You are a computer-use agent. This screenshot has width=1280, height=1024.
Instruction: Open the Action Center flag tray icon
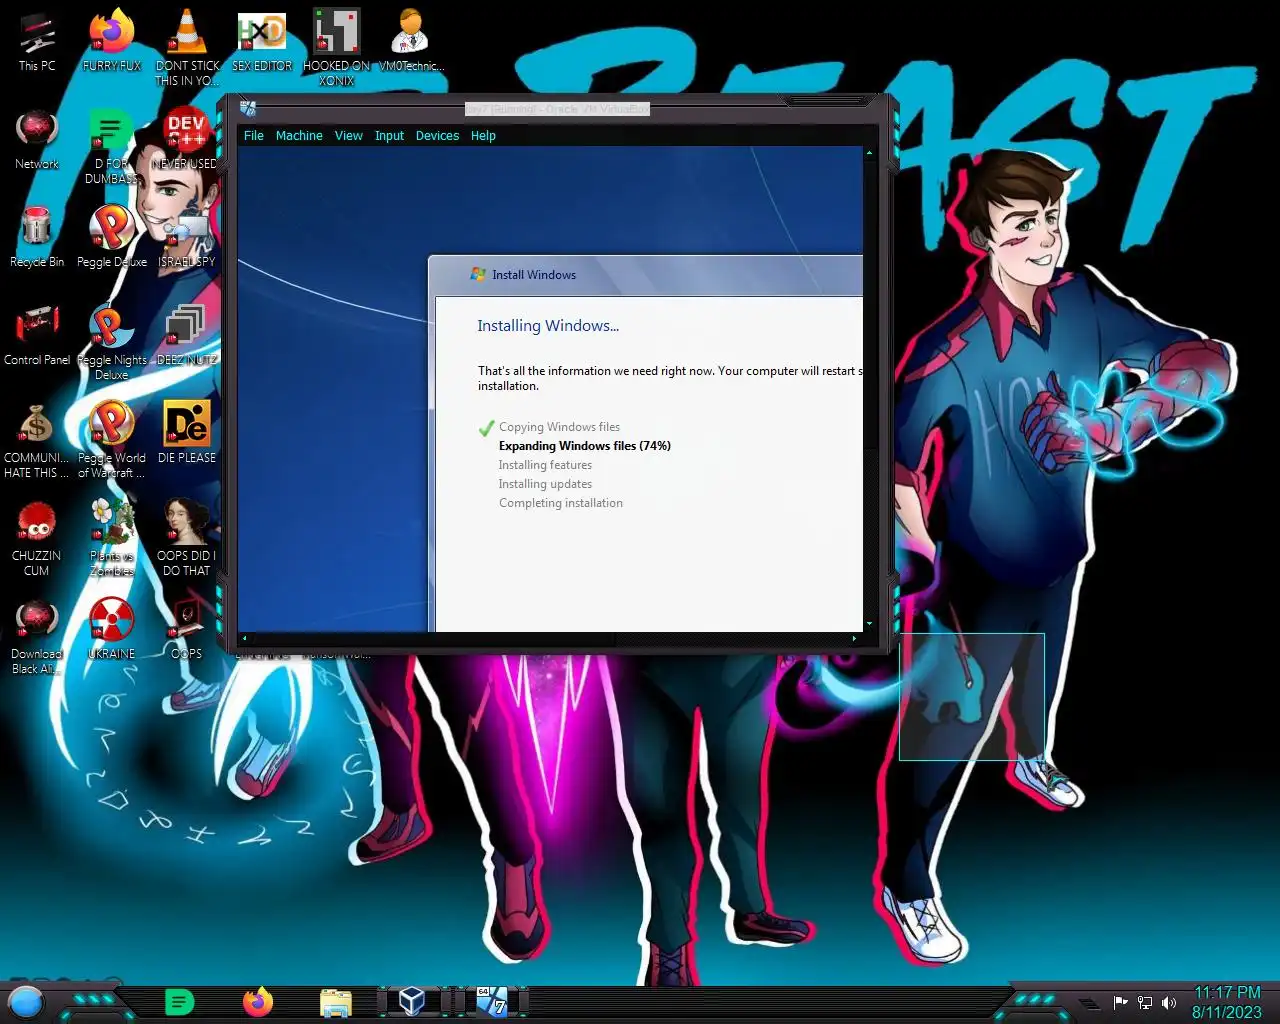click(x=1121, y=1003)
